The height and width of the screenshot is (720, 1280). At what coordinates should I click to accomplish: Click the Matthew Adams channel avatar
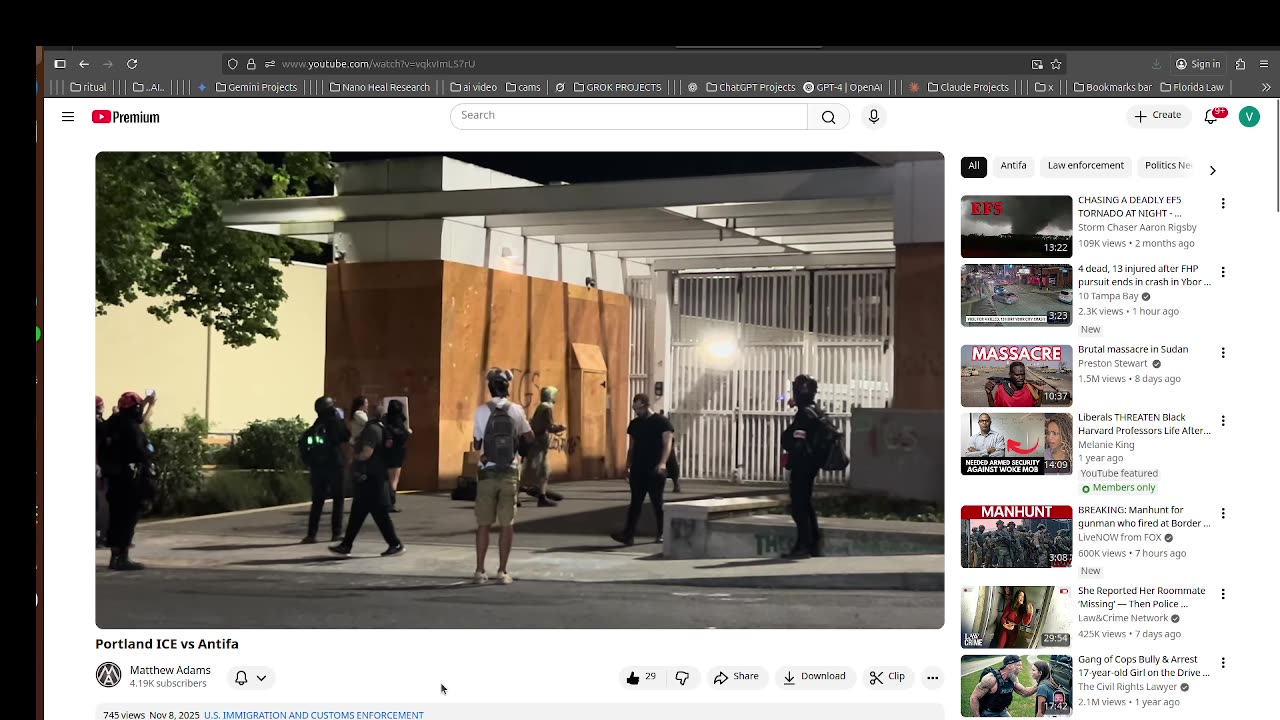pyautogui.click(x=108, y=675)
